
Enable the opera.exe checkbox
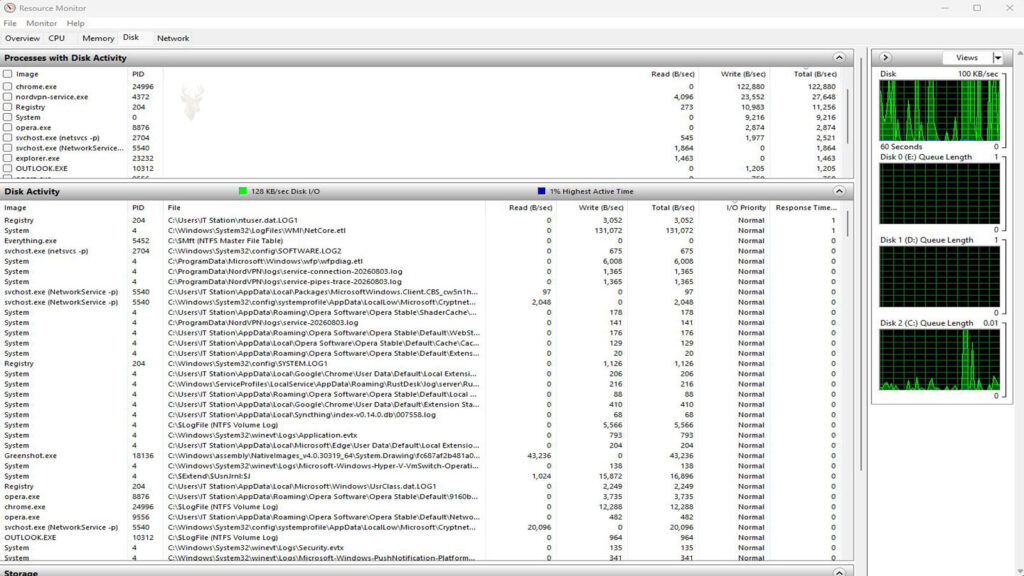(8, 127)
